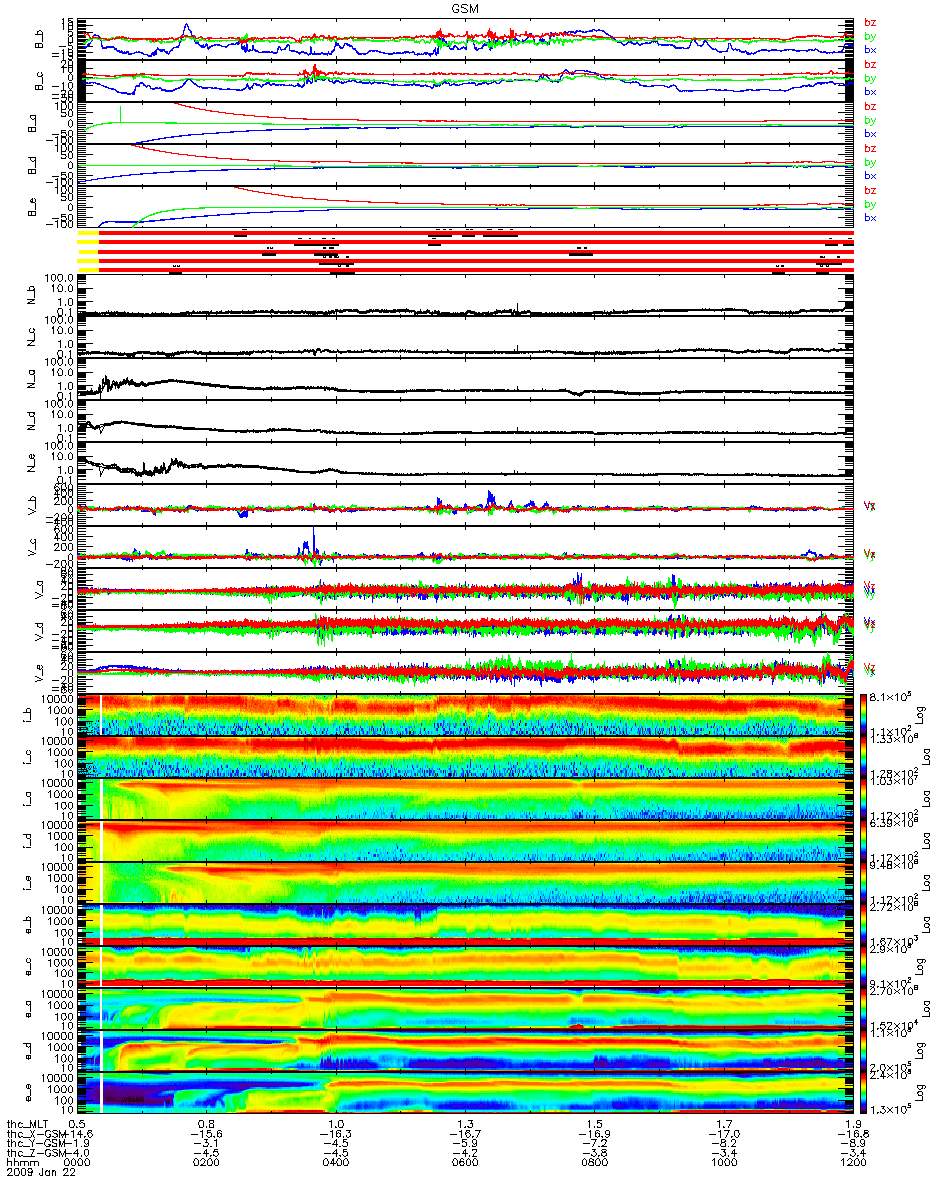Click the 1200 time tick label
The image size is (930, 1200).
coord(853,1163)
